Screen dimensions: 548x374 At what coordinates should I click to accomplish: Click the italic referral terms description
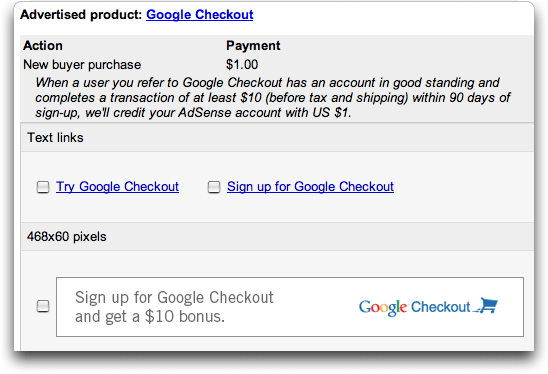[273, 98]
